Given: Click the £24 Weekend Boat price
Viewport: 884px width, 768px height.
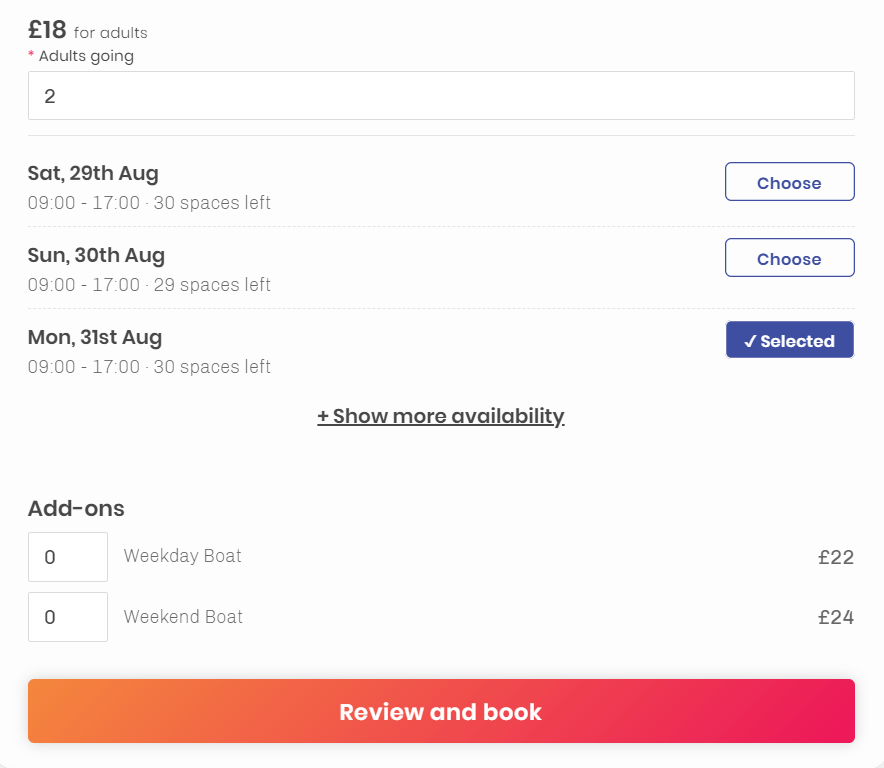Looking at the screenshot, I should (x=836, y=617).
